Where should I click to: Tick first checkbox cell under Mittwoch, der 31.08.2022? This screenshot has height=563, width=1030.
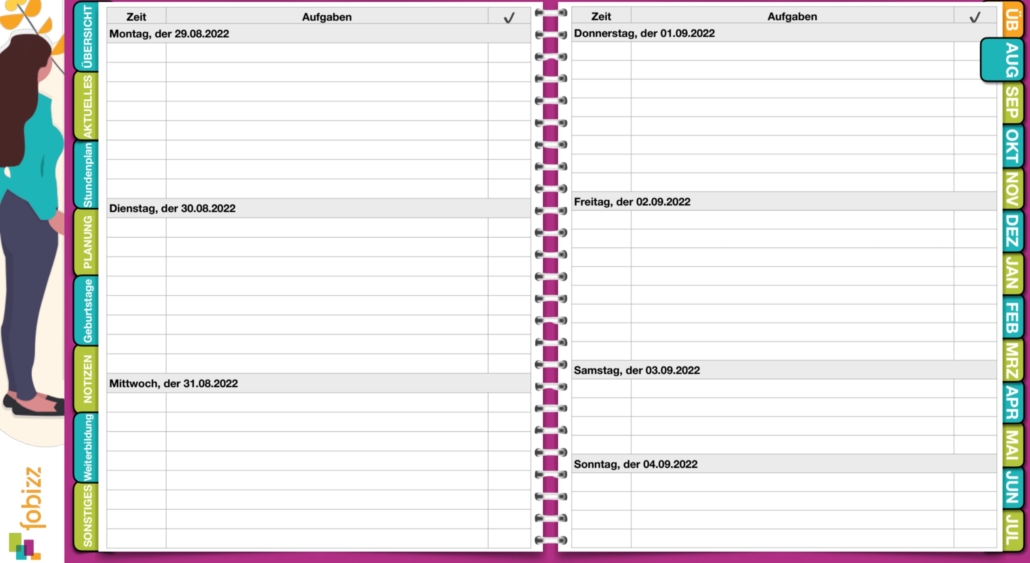509,402
